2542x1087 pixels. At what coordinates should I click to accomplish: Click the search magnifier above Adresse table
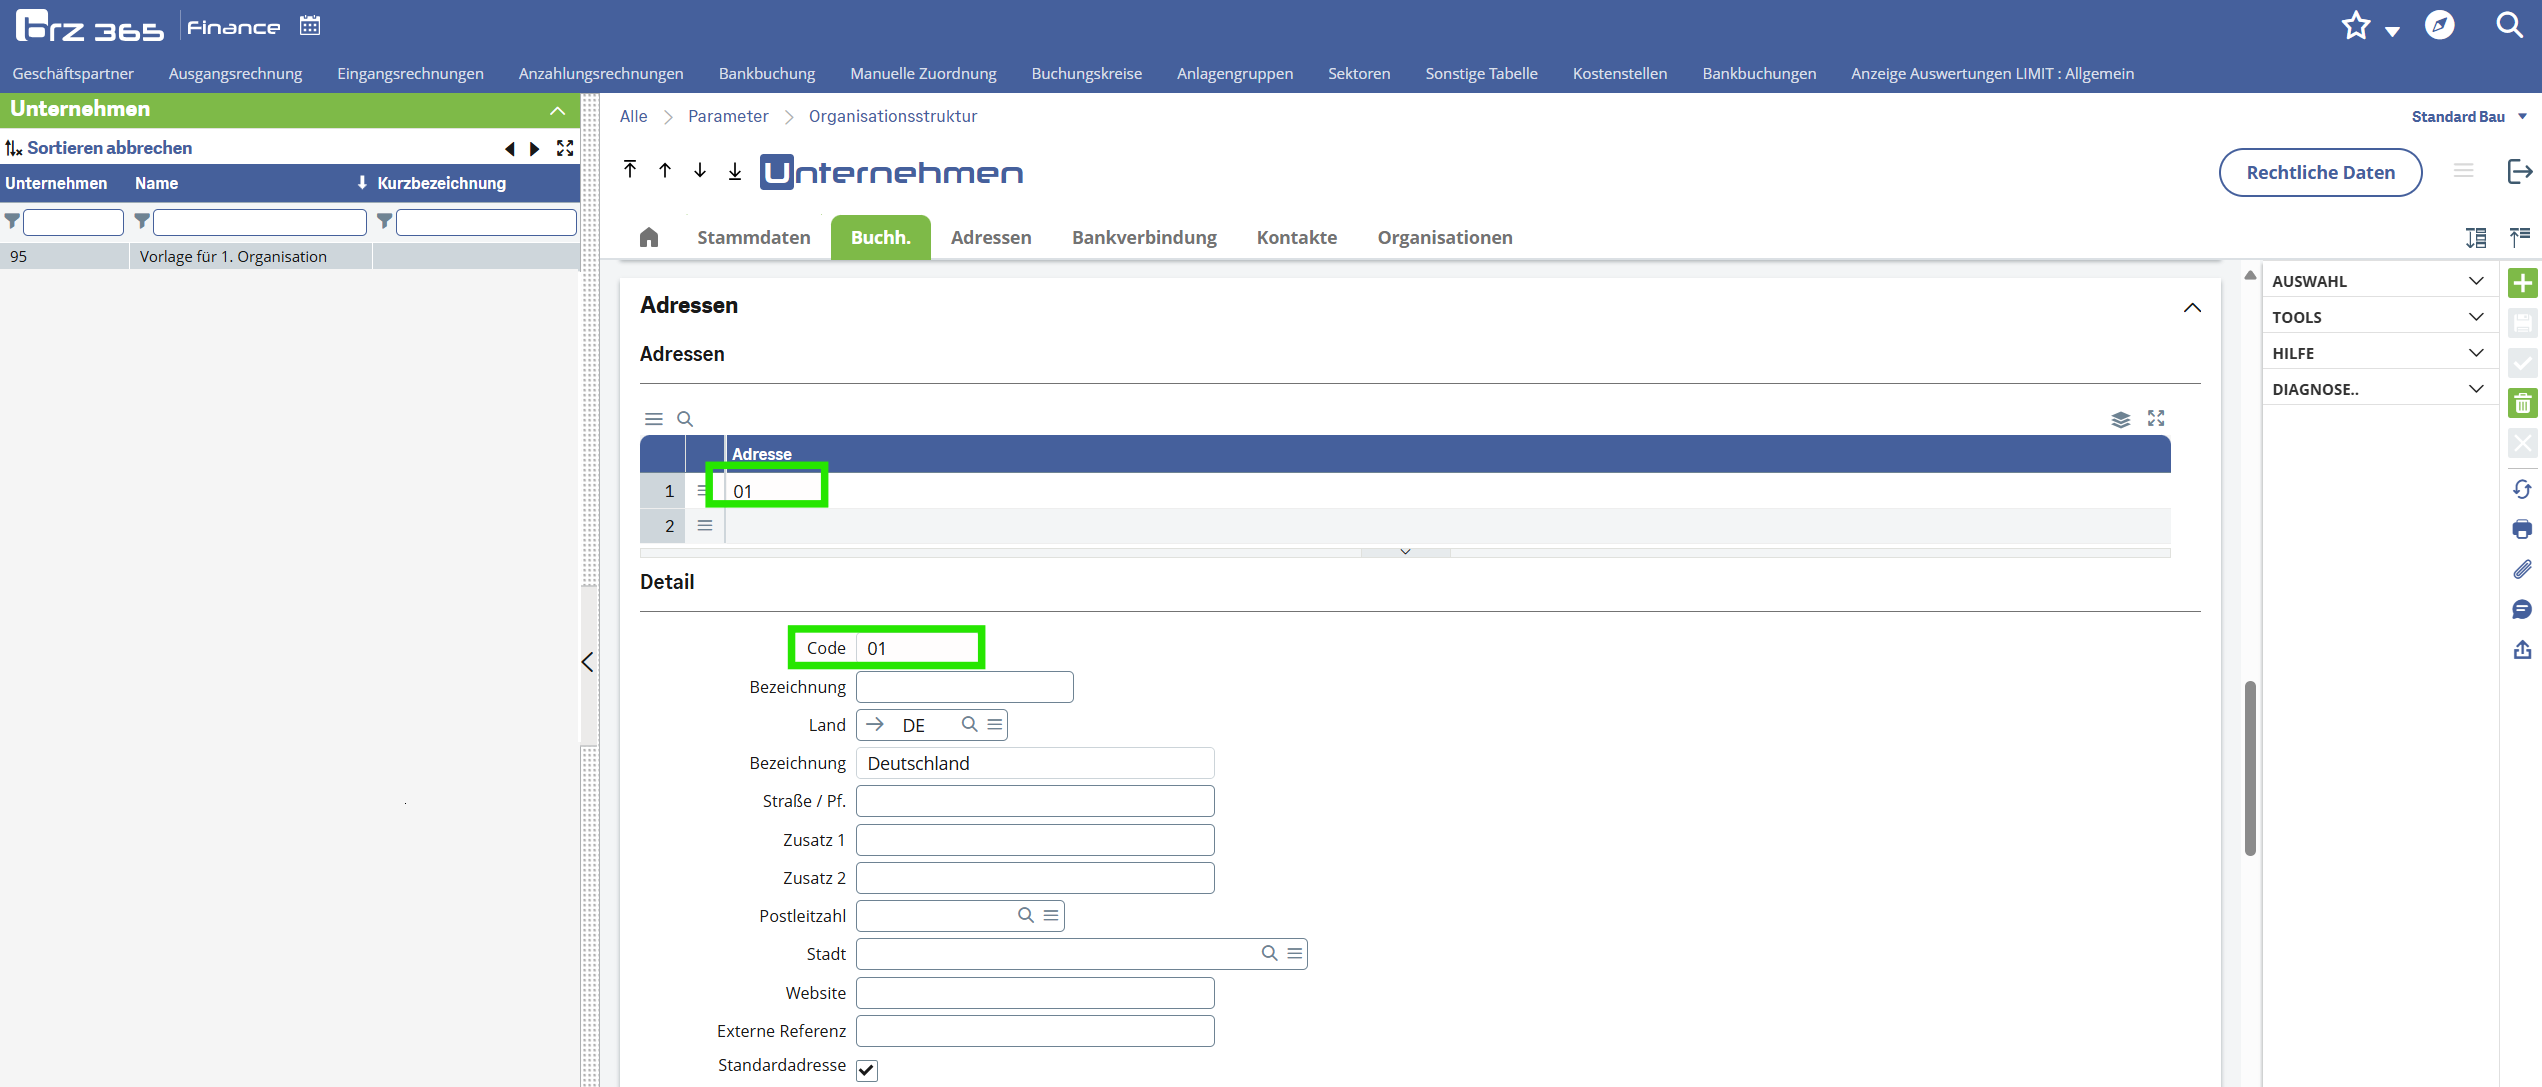685,419
